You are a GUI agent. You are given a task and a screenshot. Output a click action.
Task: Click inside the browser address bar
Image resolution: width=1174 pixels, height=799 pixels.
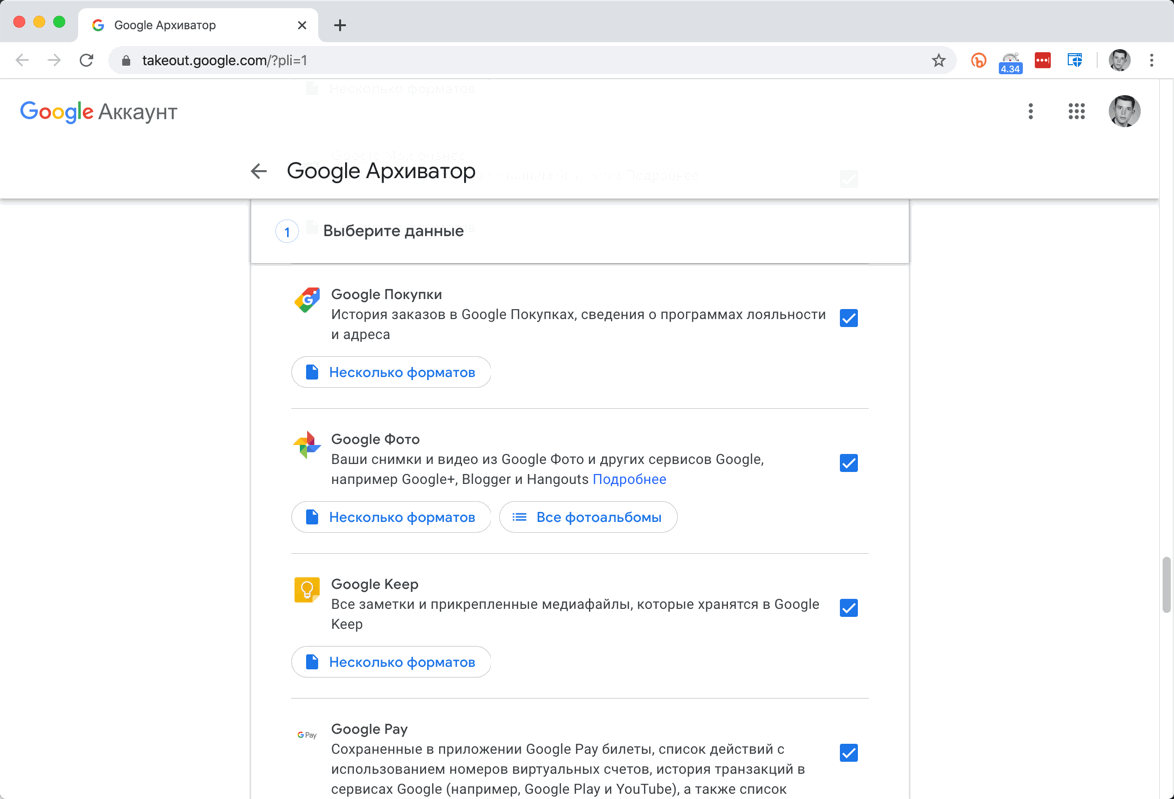[400, 60]
